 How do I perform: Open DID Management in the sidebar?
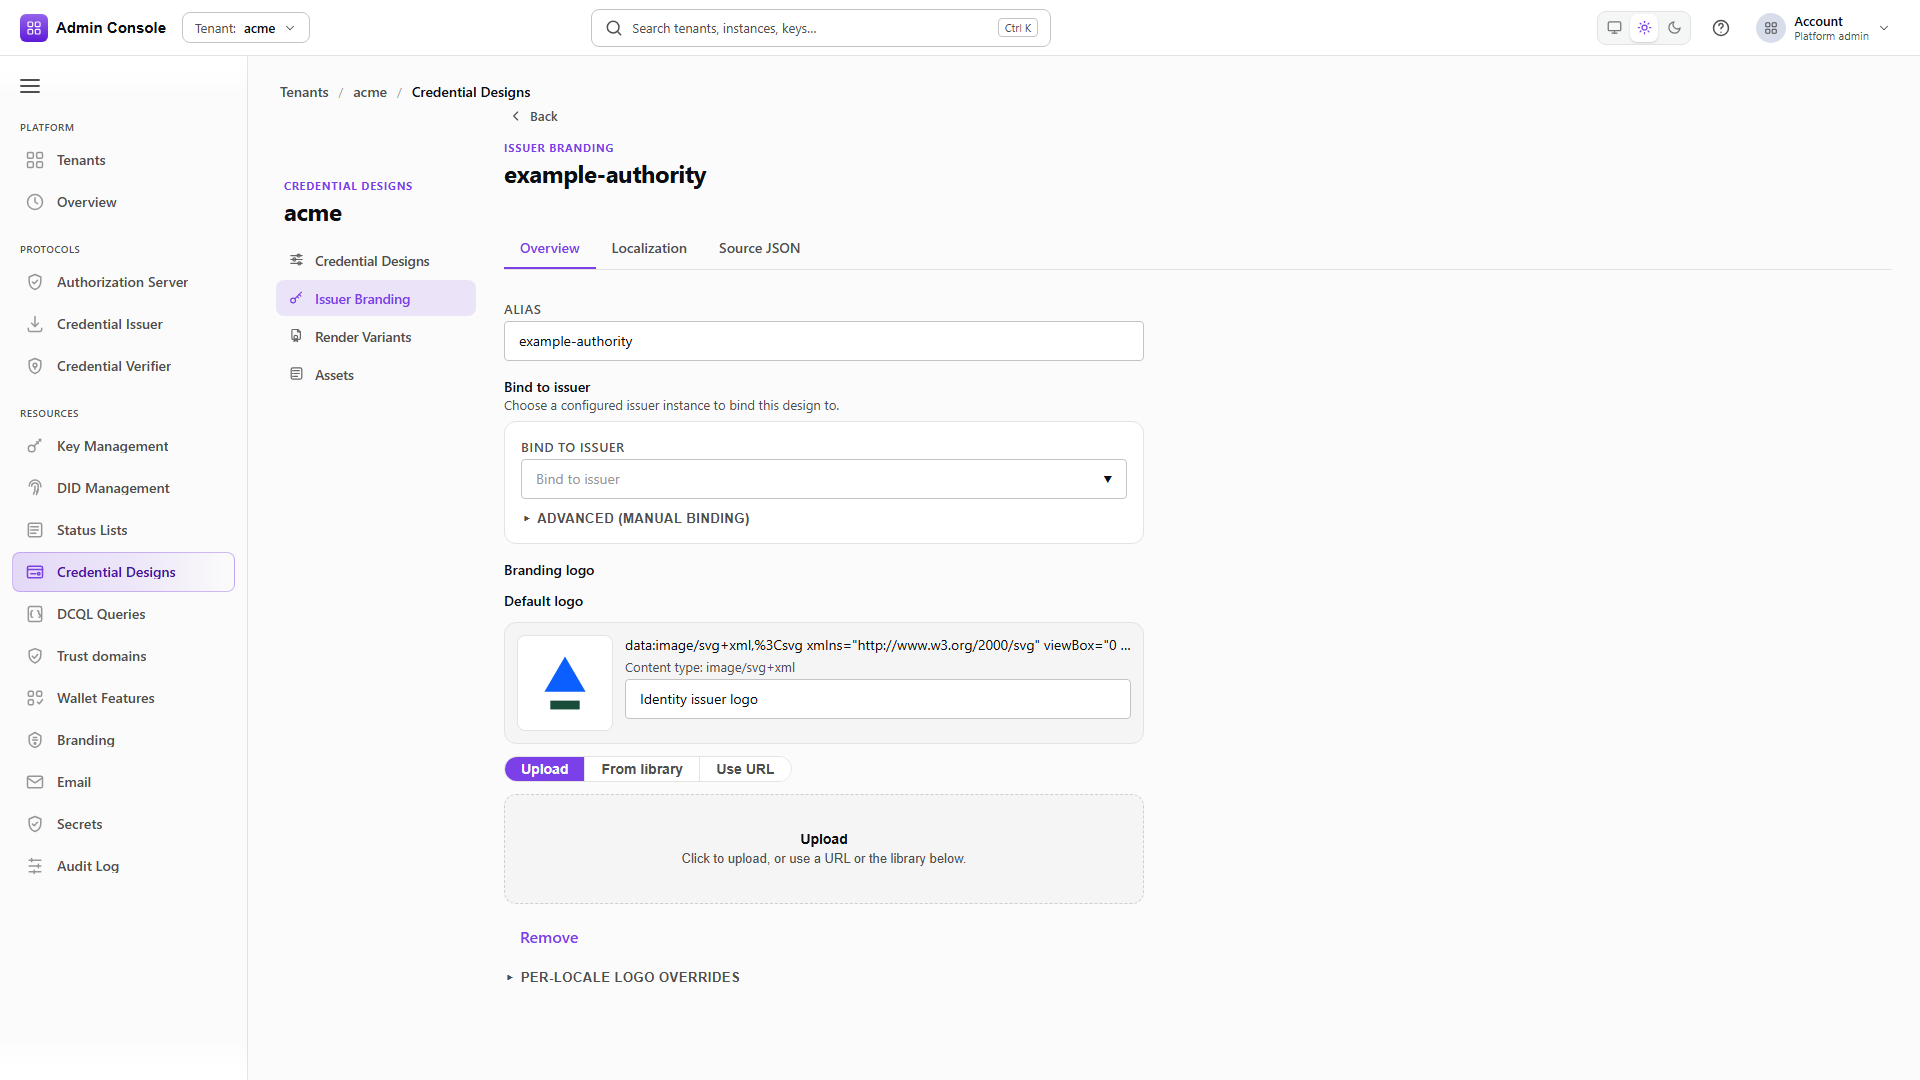(124, 488)
